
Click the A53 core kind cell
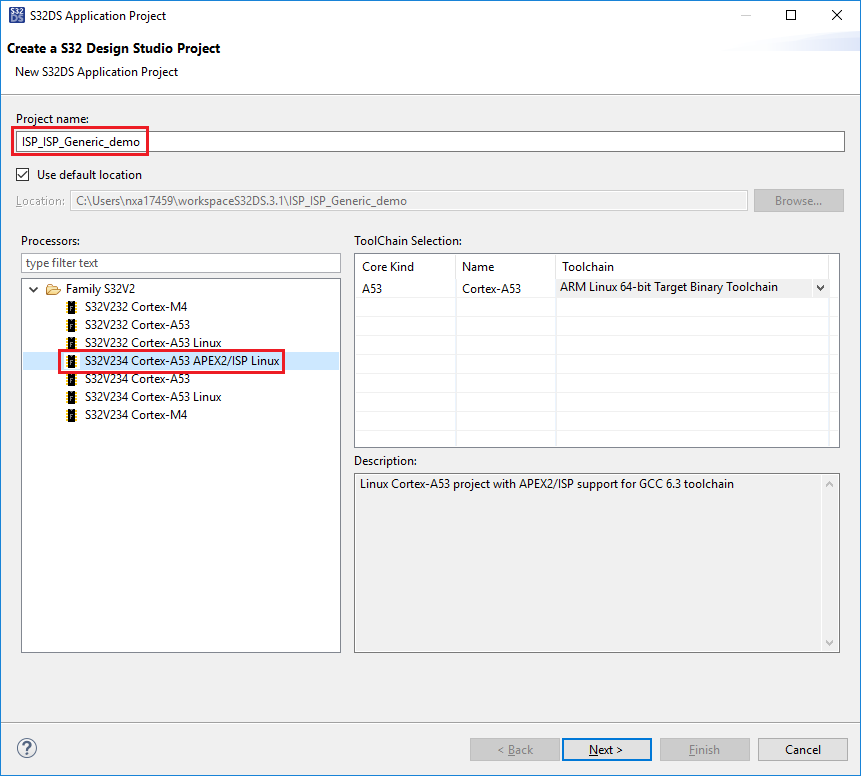[405, 289]
